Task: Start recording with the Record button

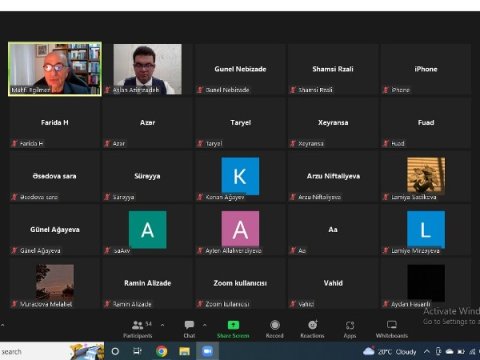Action: [x=275, y=329]
